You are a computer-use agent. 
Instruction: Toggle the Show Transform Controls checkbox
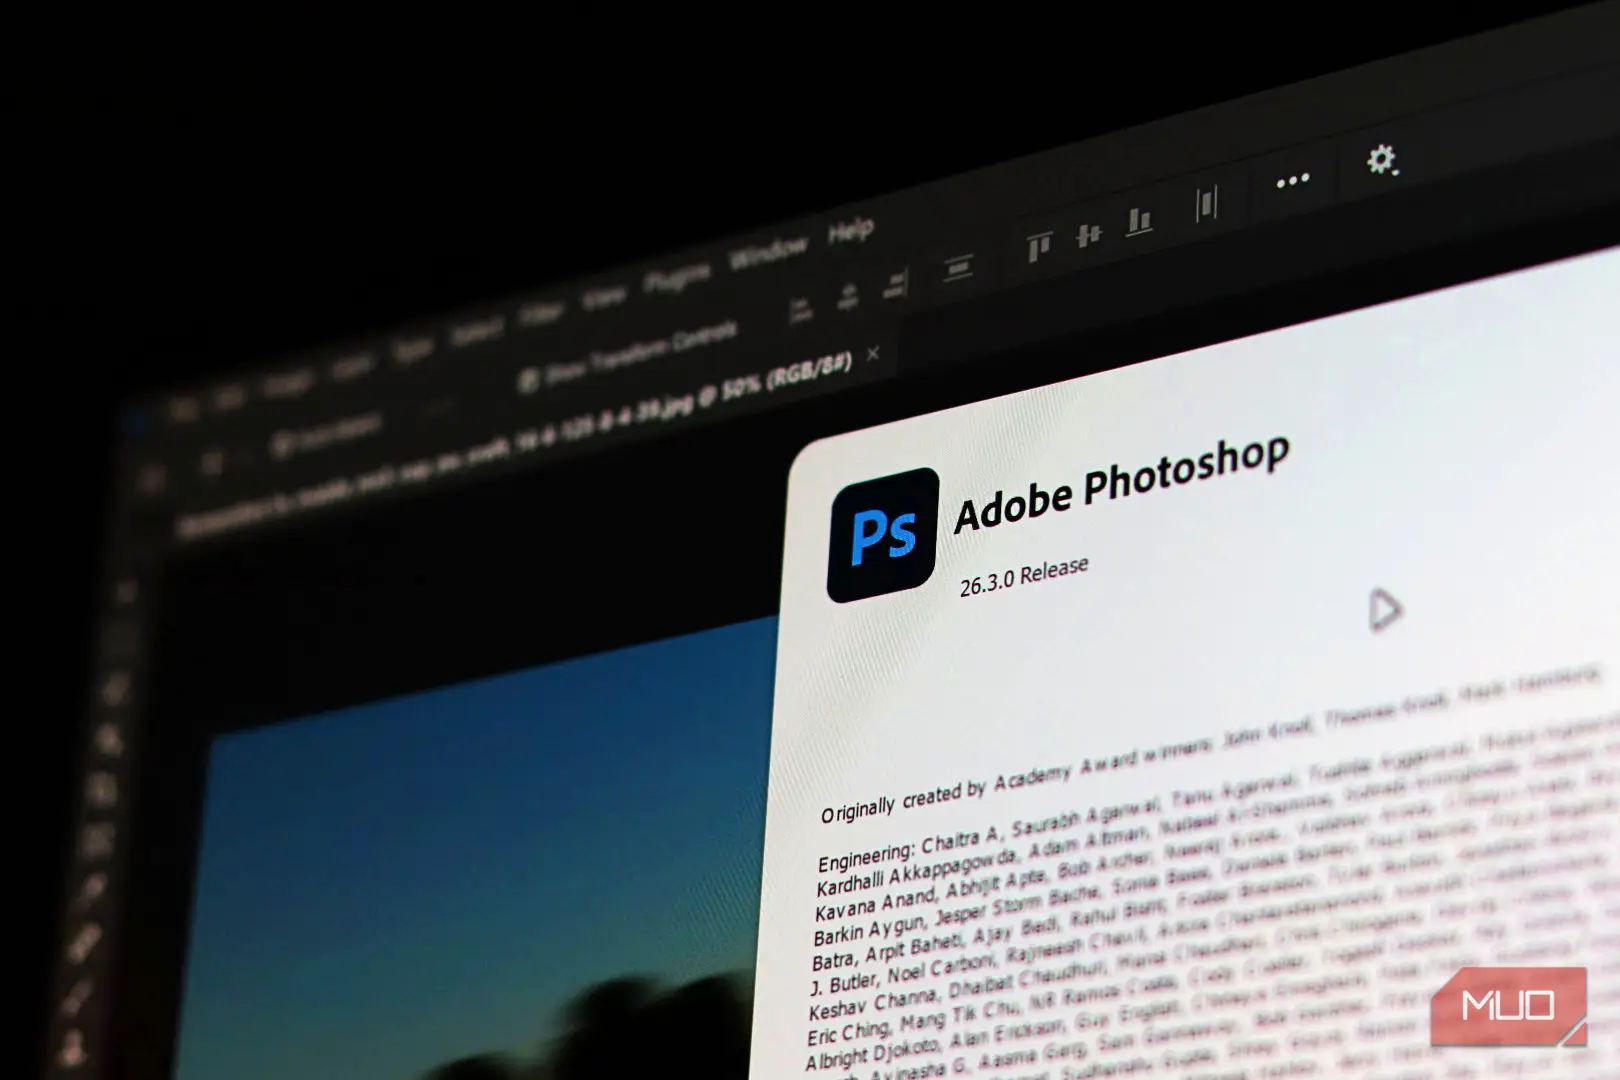(529, 379)
